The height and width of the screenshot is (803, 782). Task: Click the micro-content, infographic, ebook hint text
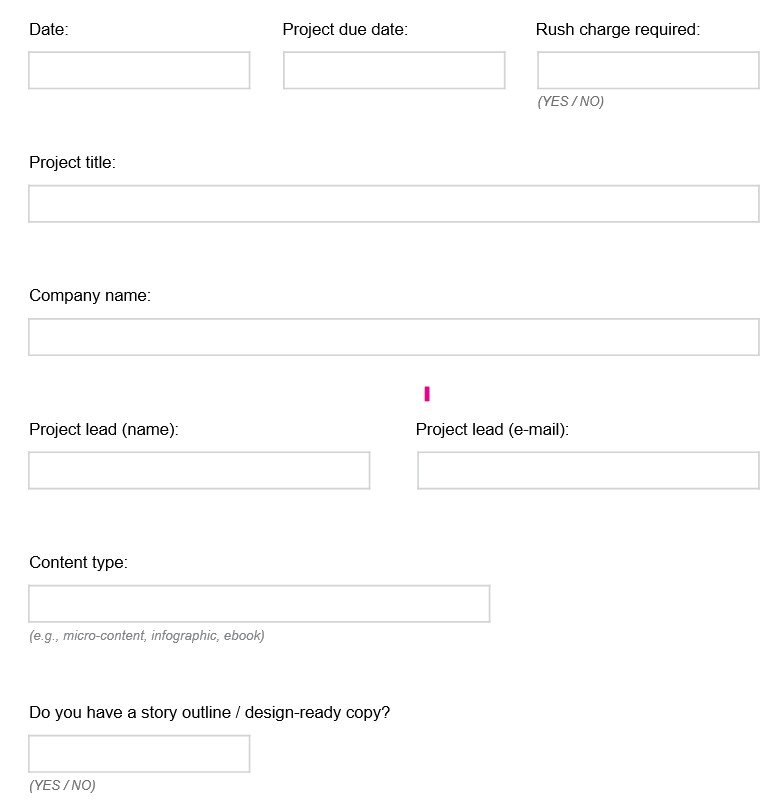click(147, 636)
